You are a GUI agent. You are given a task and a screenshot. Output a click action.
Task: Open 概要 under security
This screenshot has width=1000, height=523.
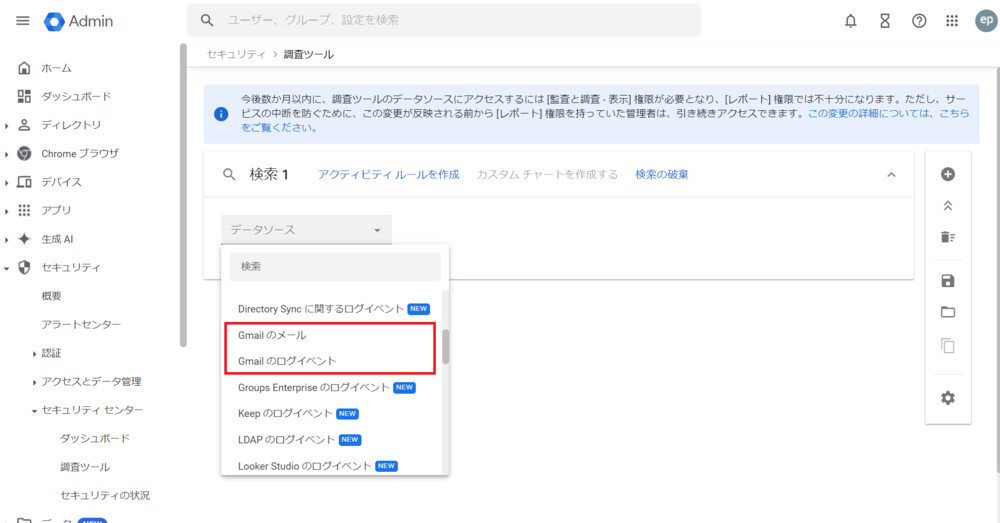(51, 296)
